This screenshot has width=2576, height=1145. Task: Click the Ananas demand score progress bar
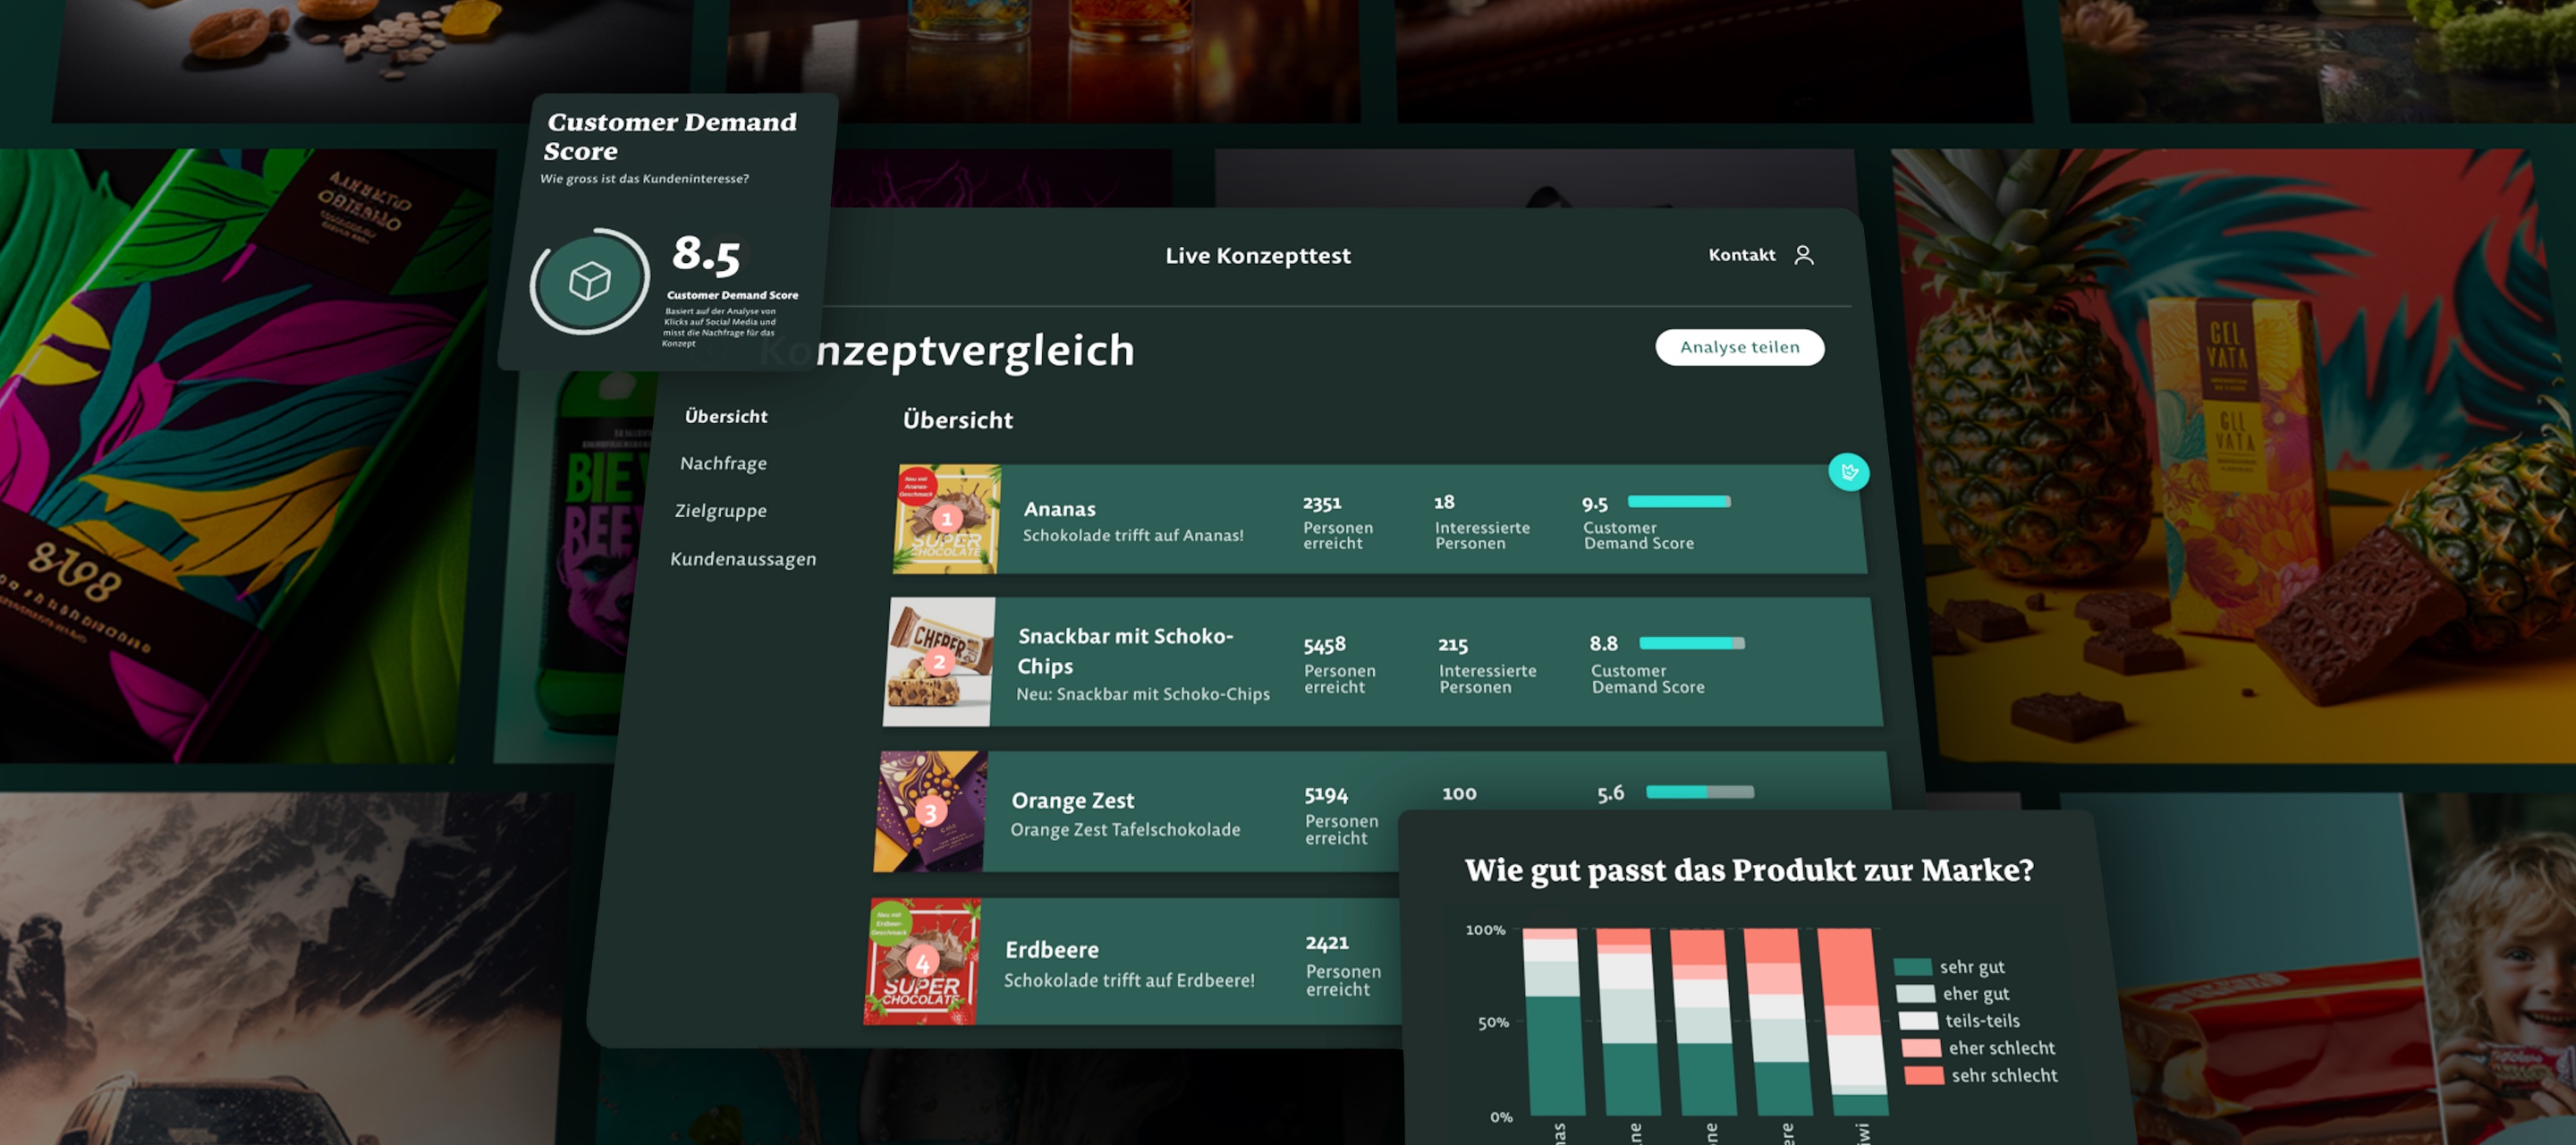1678,502
